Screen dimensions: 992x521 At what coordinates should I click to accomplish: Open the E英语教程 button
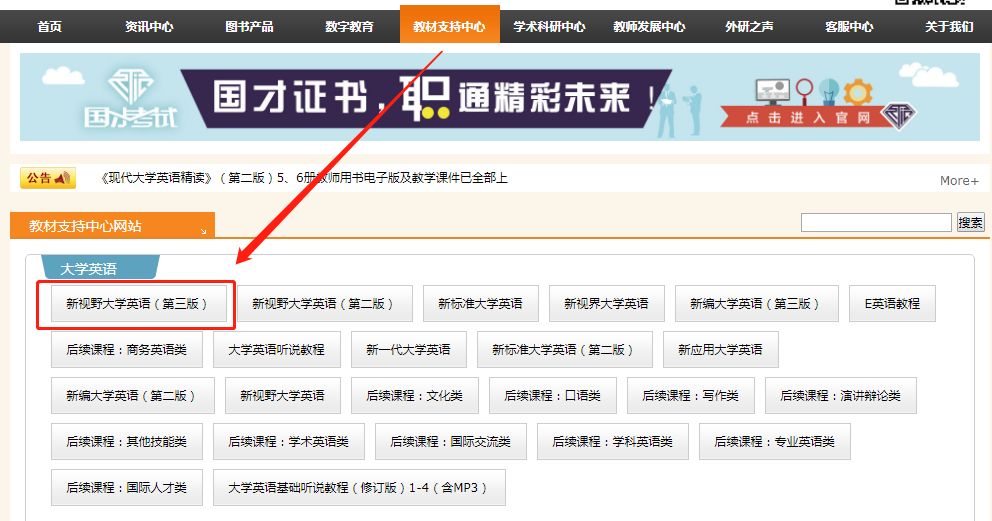(x=892, y=303)
